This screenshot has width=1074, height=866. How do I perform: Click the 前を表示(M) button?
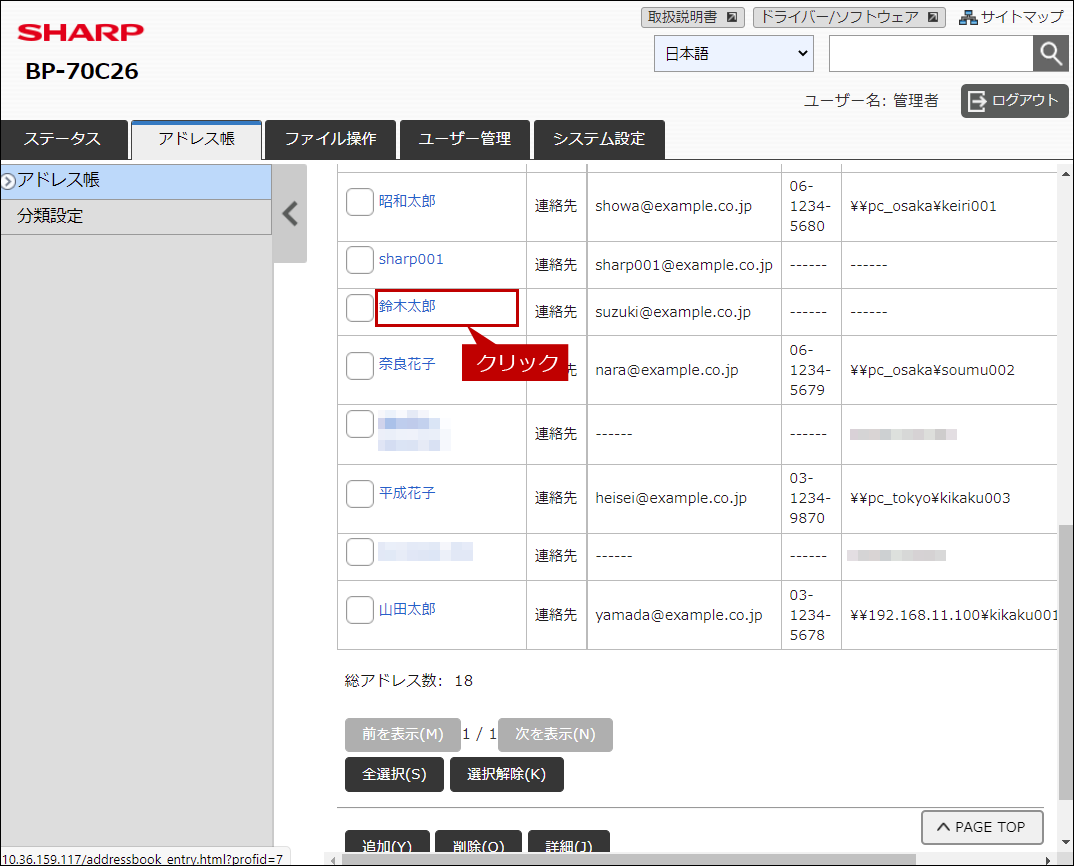tap(403, 734)
